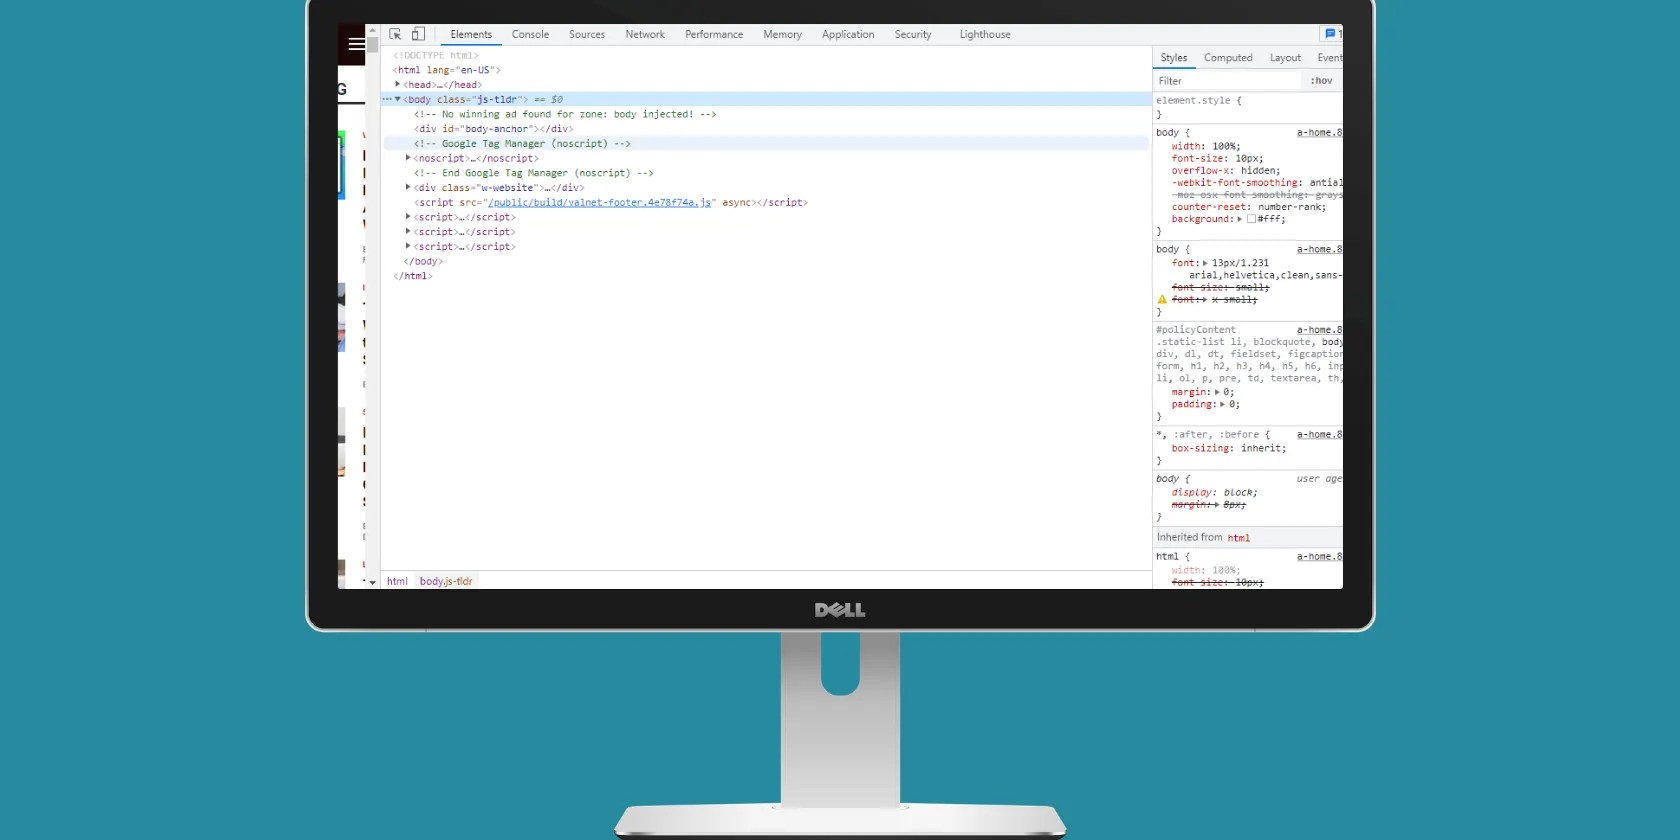The height and width of the screenshot is (840, 1680).
Task: Select the Styles sub-tab
Action: click(x=1174, y=58)
